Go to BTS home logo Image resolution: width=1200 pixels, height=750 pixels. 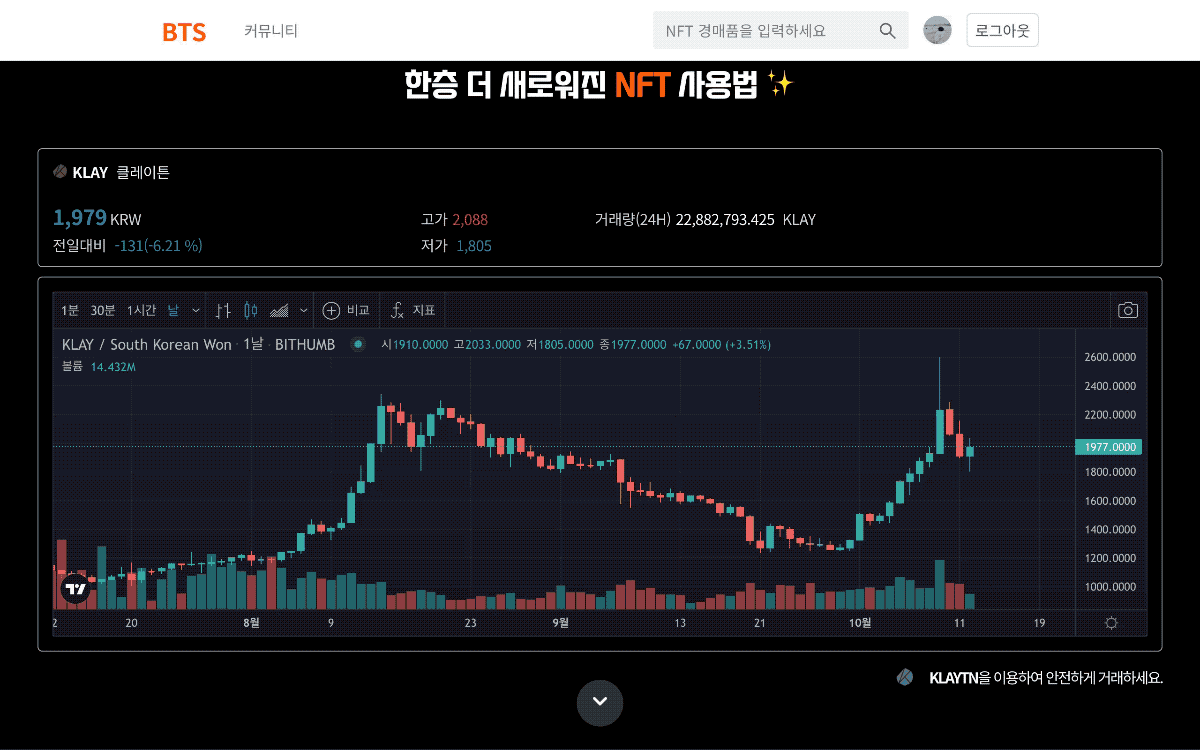184,32
